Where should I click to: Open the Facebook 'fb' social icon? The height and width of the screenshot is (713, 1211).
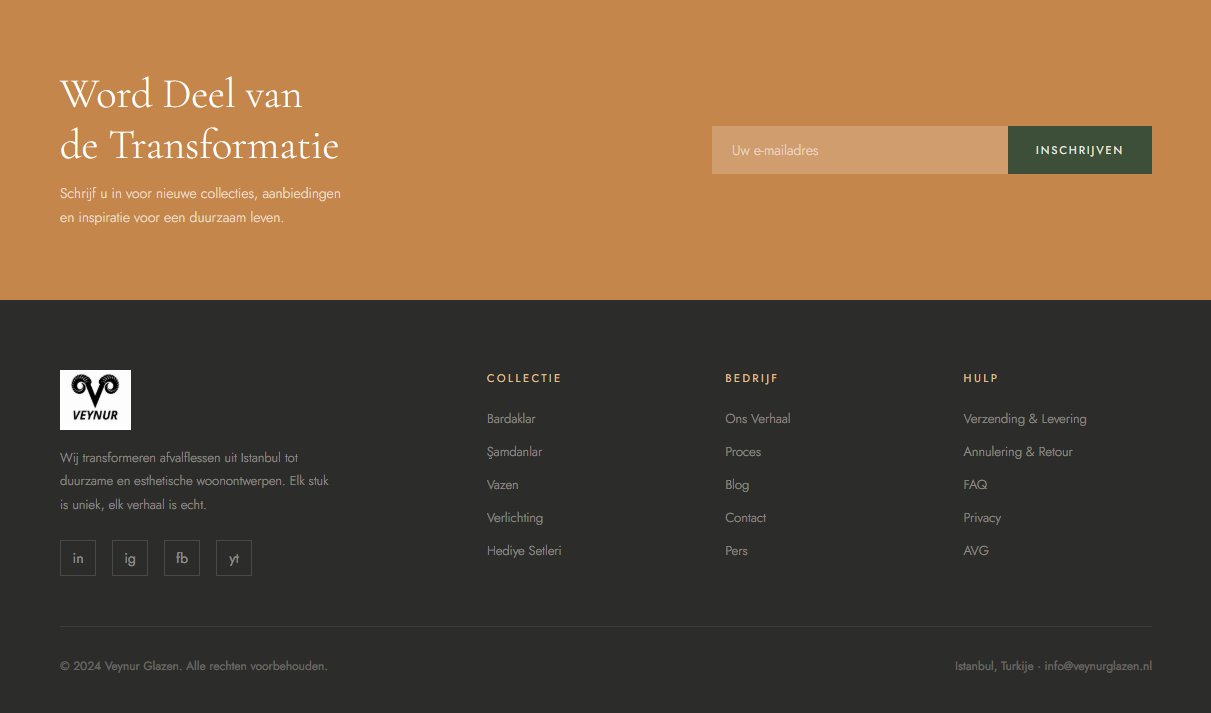[x=182, y=558]
